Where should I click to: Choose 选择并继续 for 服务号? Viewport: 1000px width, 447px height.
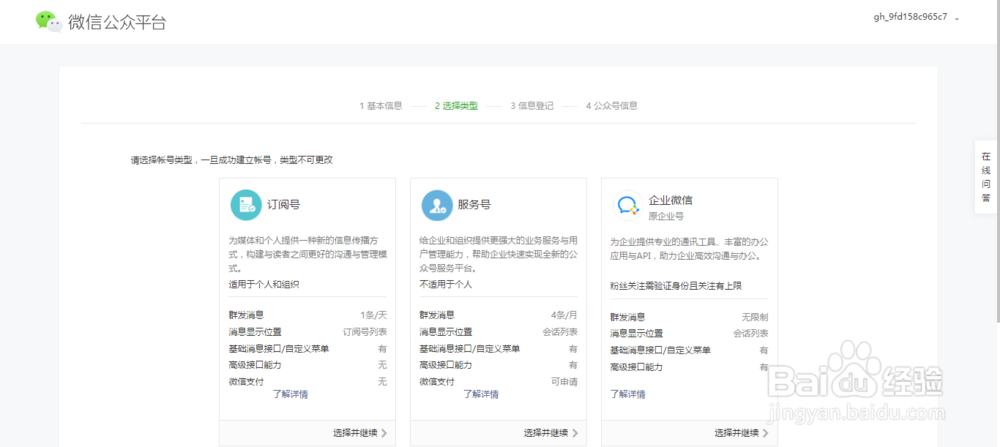coord(550,433)
